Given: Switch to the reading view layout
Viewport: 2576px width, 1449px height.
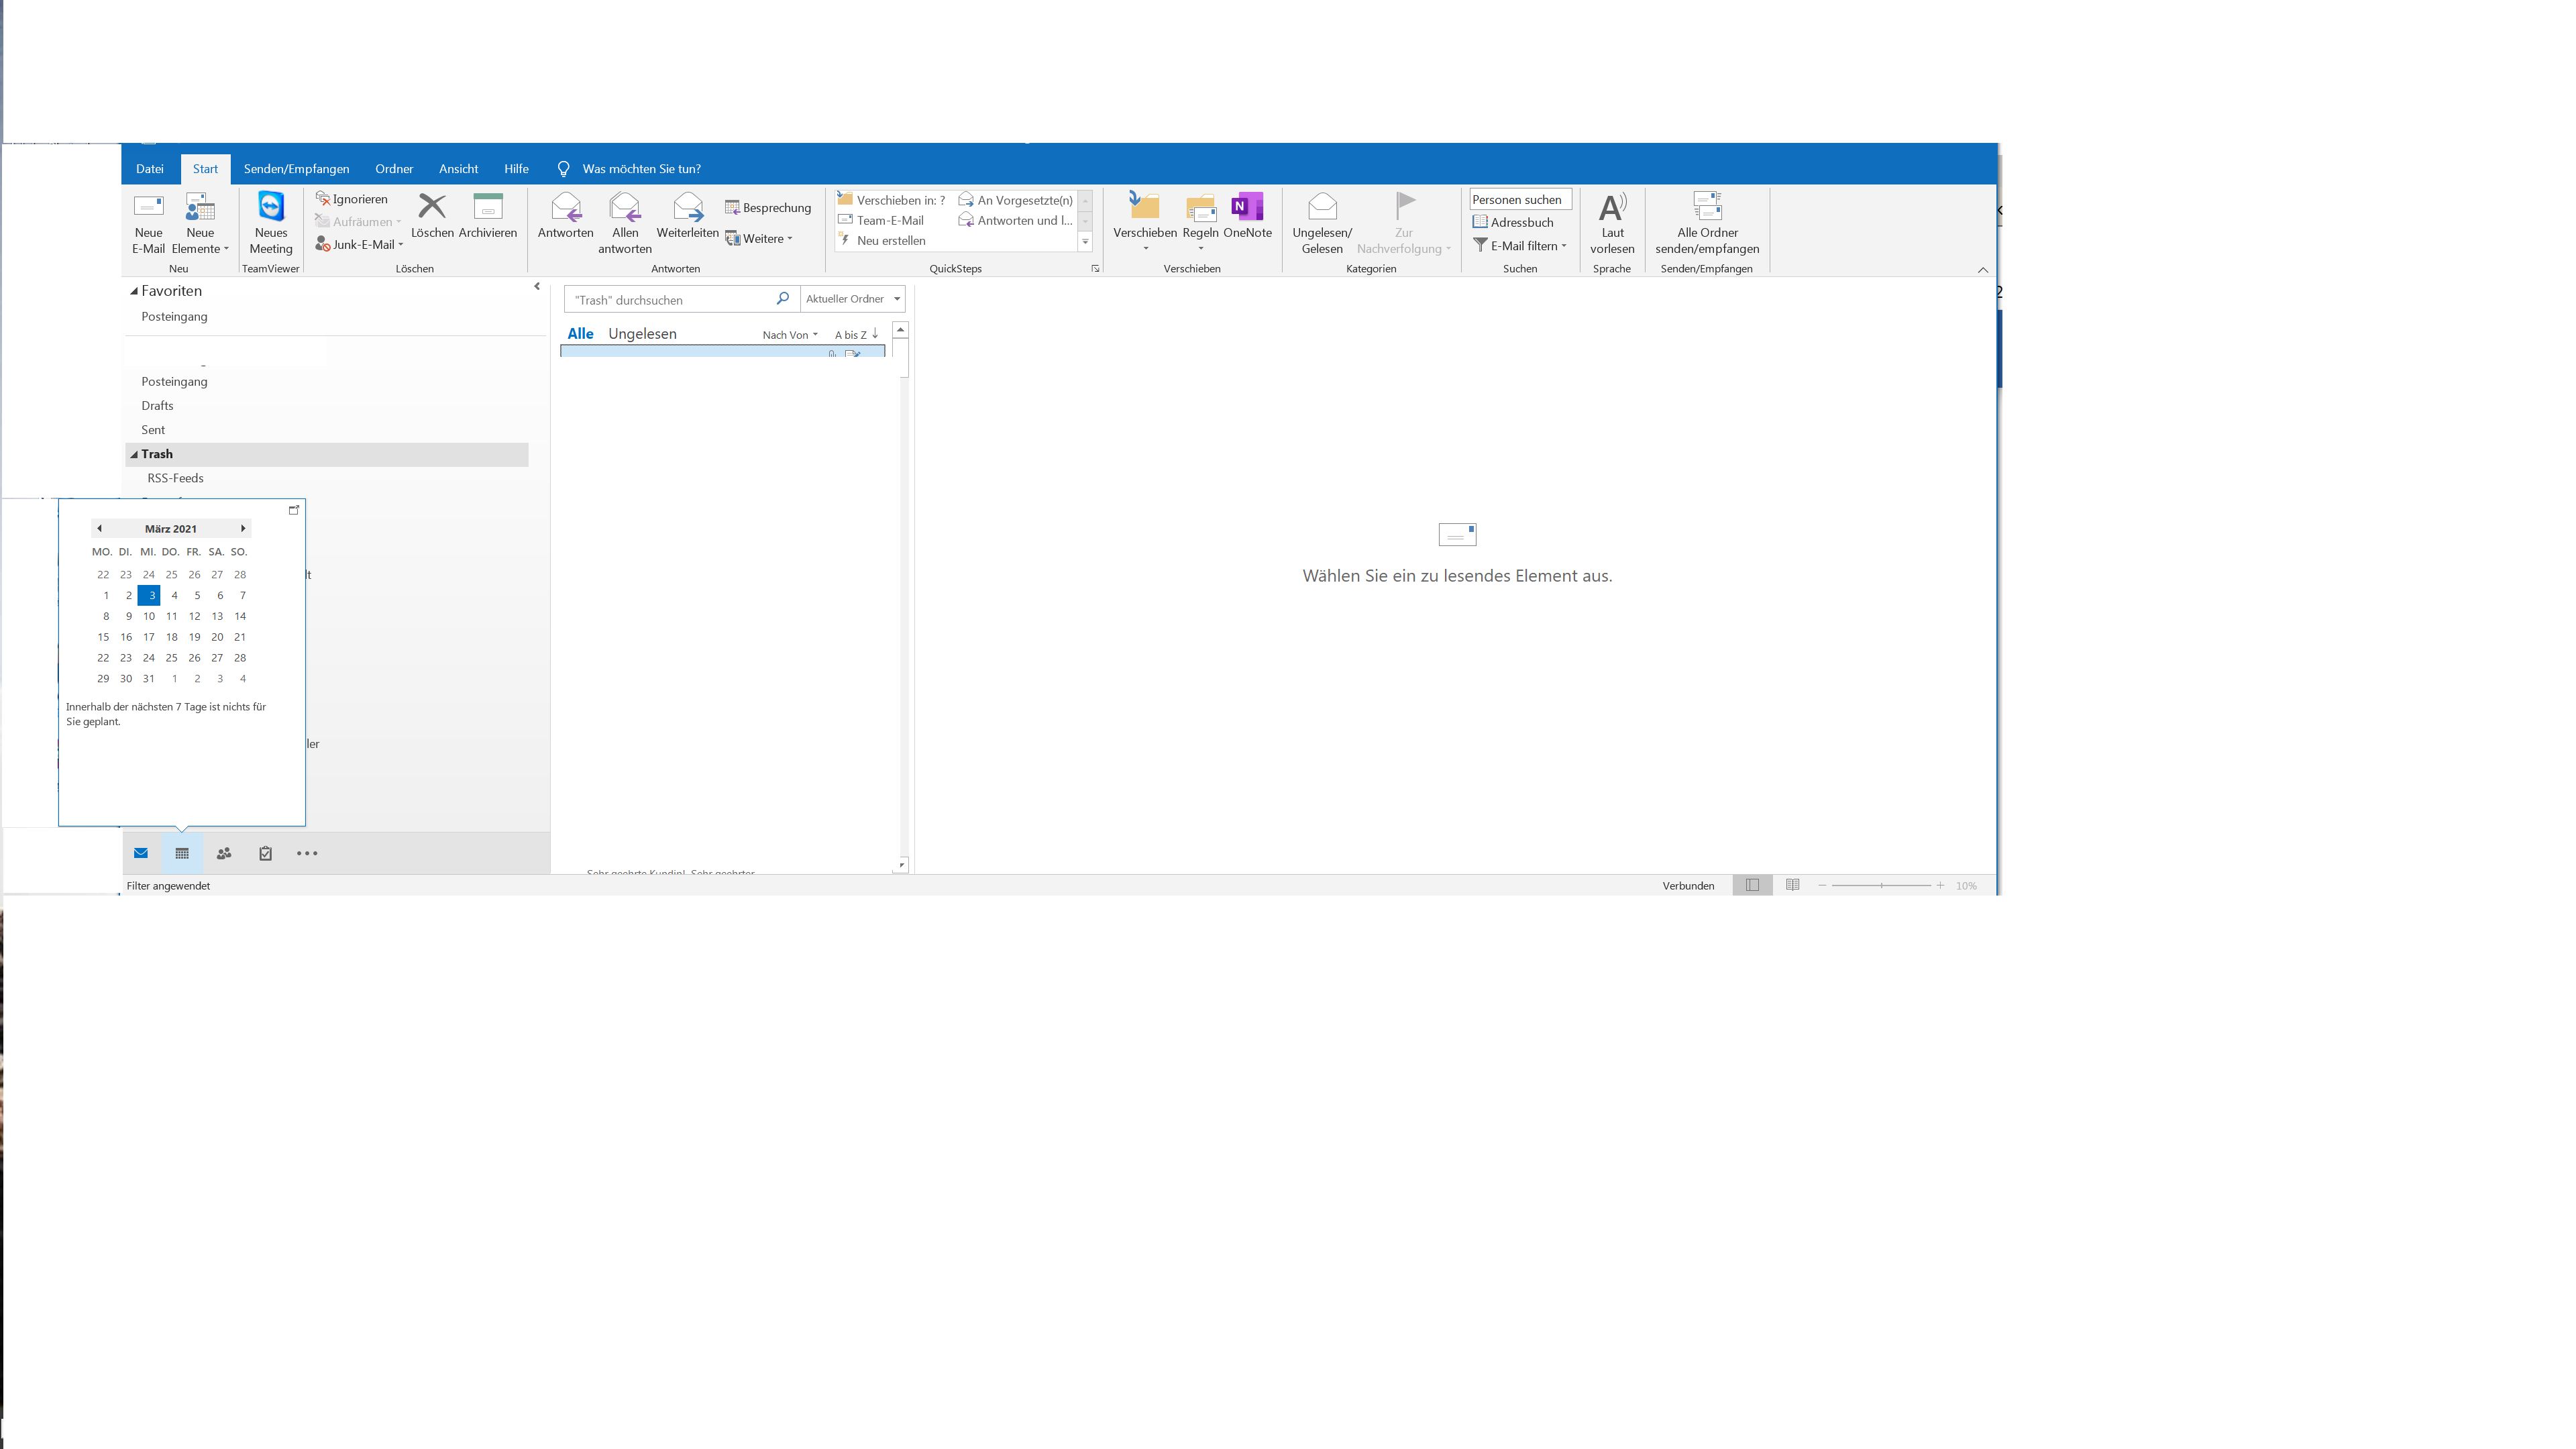Looking at the screenshot, I should pos(1793,885).
